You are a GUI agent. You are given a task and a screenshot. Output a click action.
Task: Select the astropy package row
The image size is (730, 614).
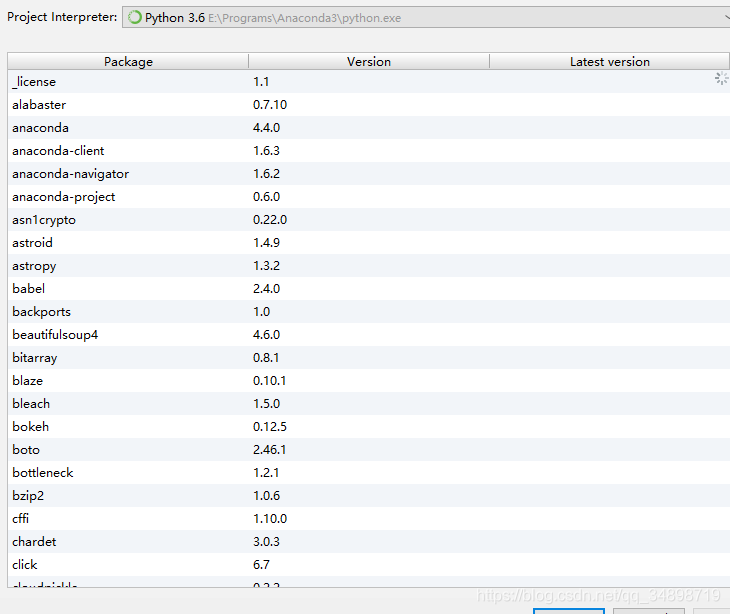click(x=369, y=266)
